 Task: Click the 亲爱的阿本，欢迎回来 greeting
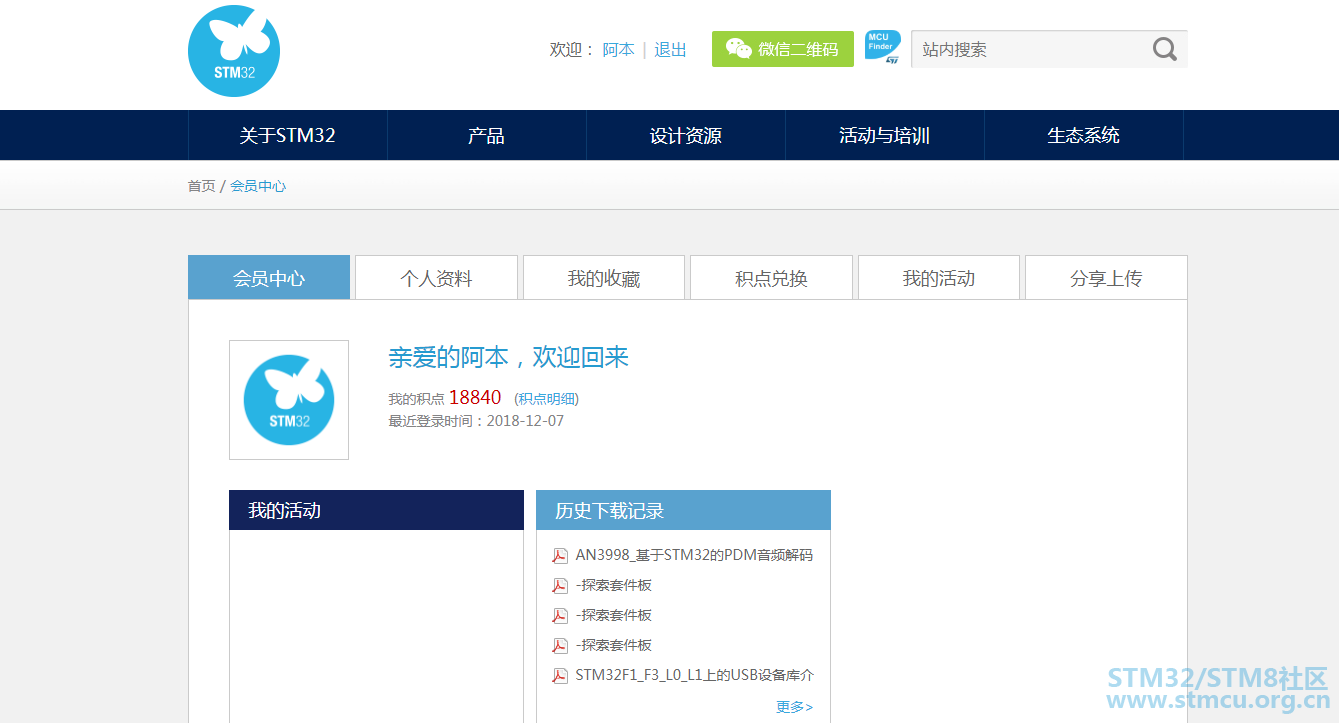point(508,357)
